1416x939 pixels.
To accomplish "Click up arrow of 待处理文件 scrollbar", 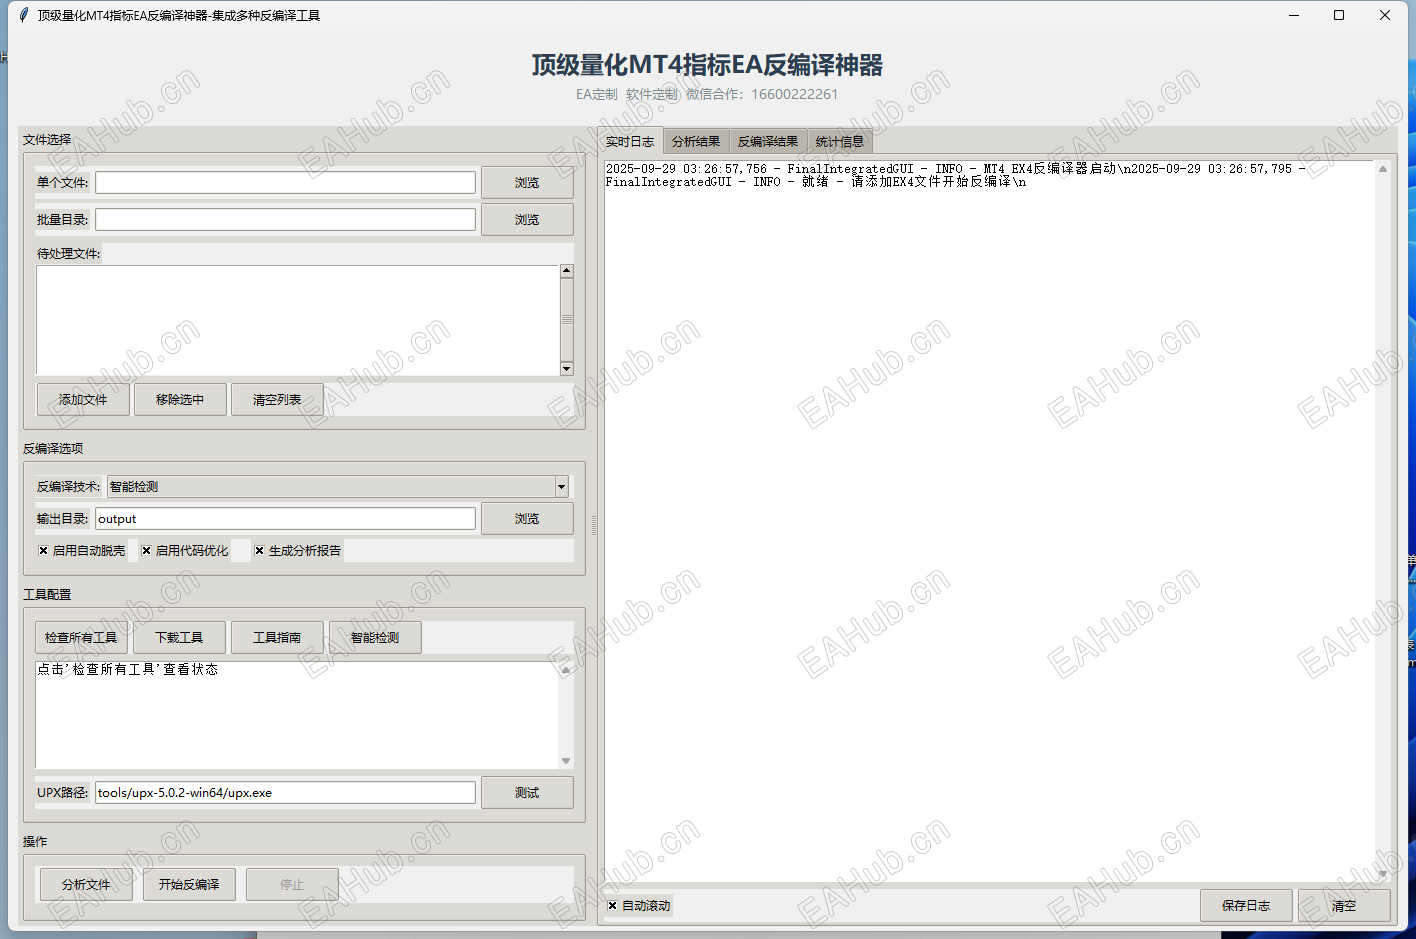I will (567, 271).
